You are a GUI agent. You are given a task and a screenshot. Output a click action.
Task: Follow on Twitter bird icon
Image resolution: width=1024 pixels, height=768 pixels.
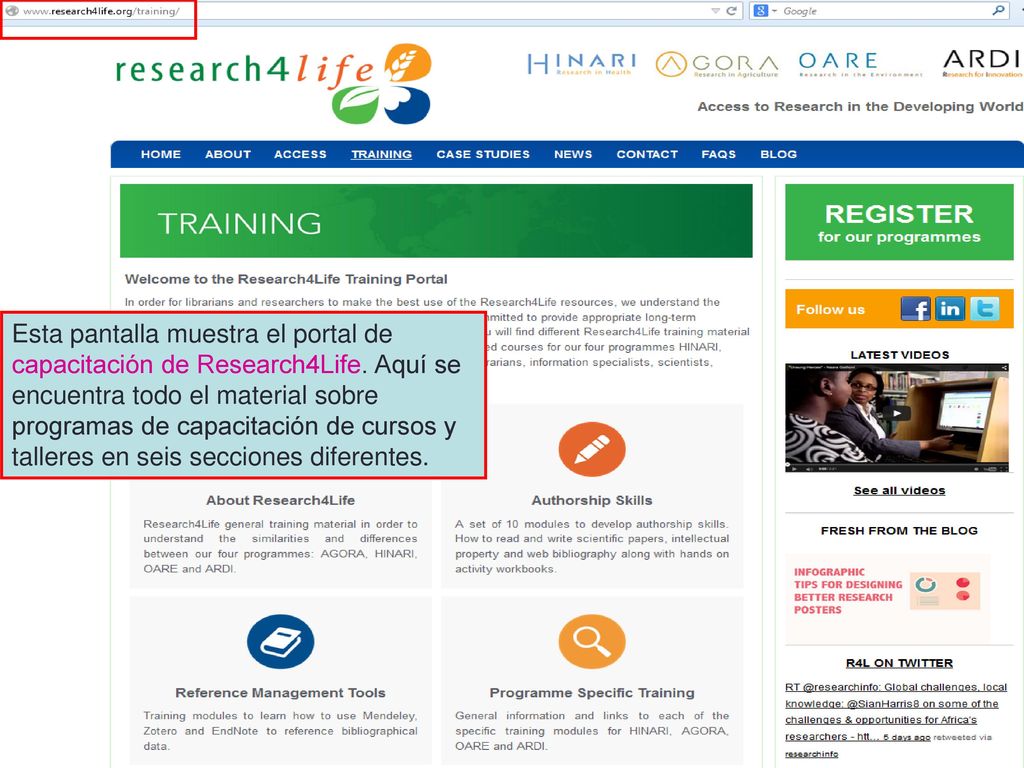tap(984, 308)
